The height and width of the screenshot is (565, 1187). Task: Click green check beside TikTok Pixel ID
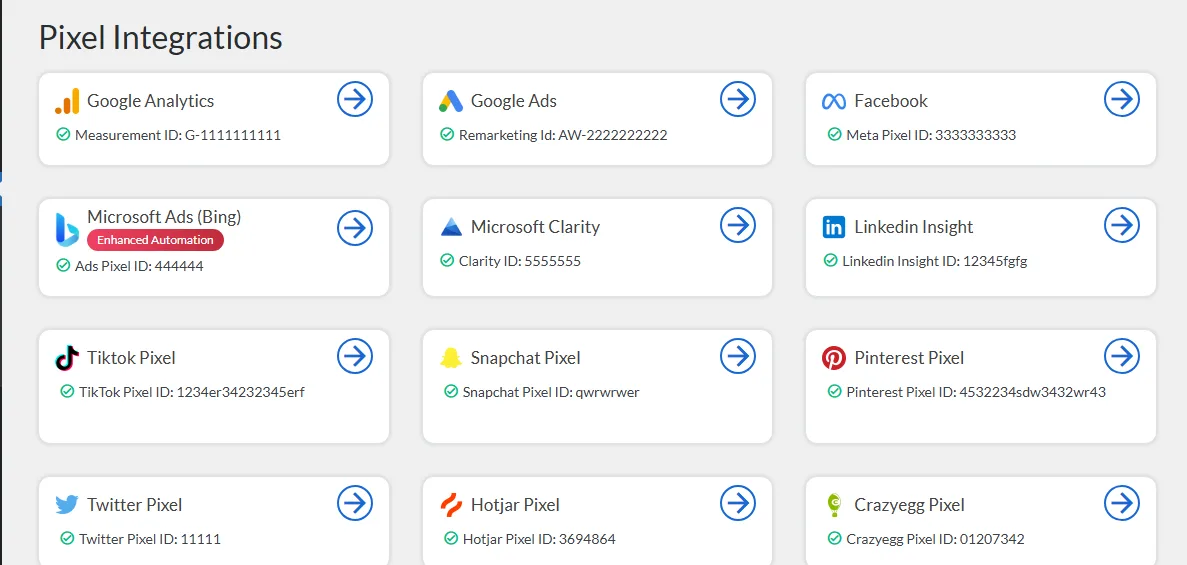[67, 392]
